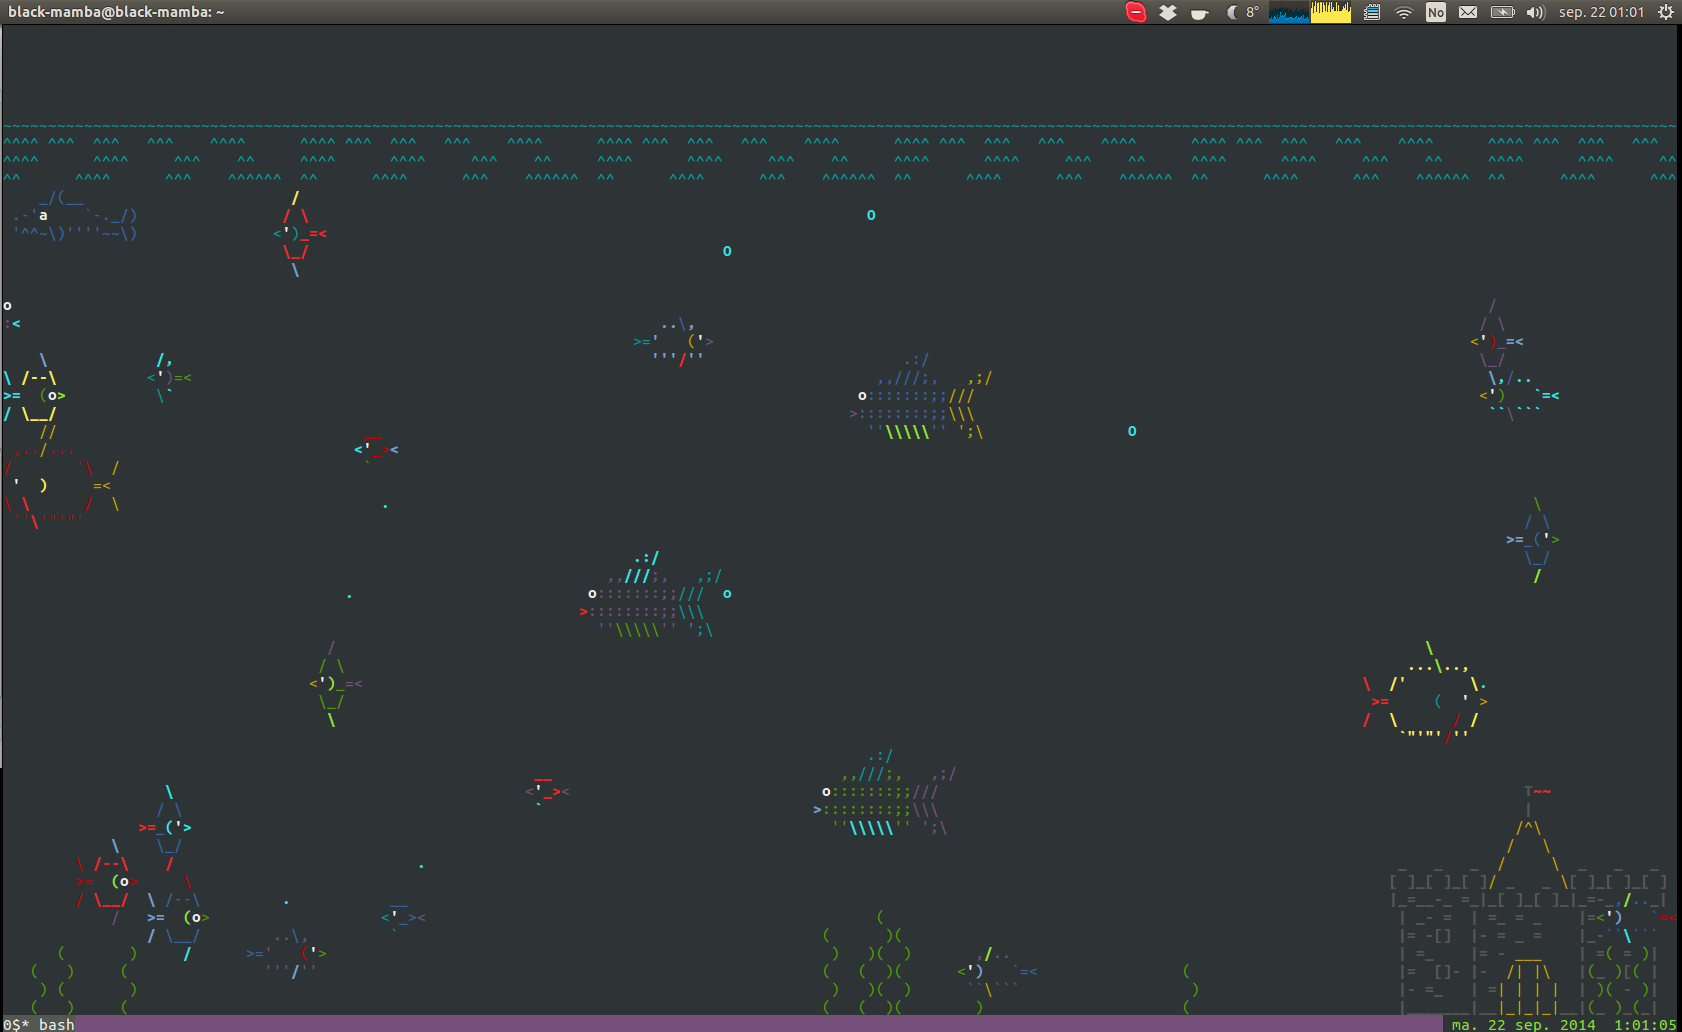Open the notepad indicator in the panel

tap(1372, 12)
